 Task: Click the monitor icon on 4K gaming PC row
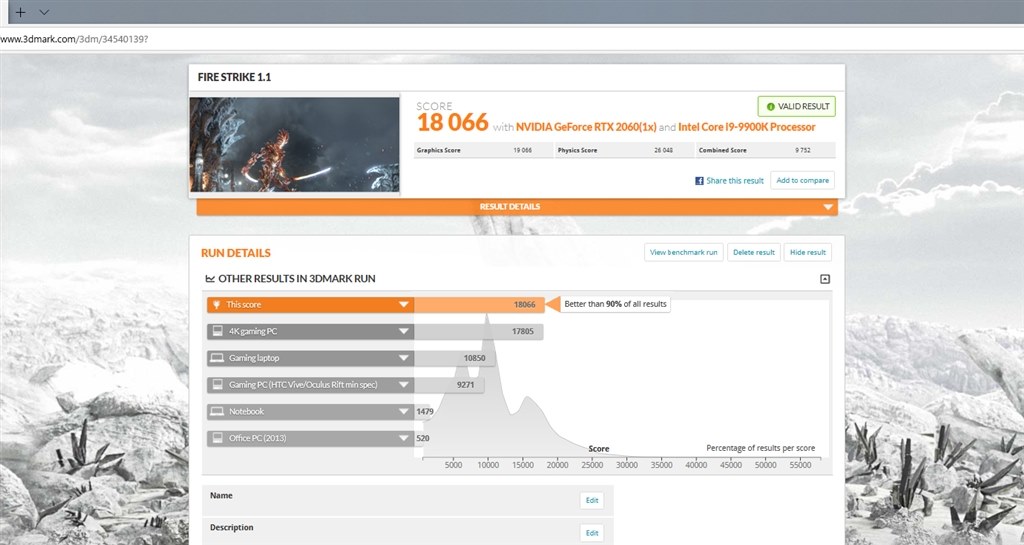coord(217,332)
